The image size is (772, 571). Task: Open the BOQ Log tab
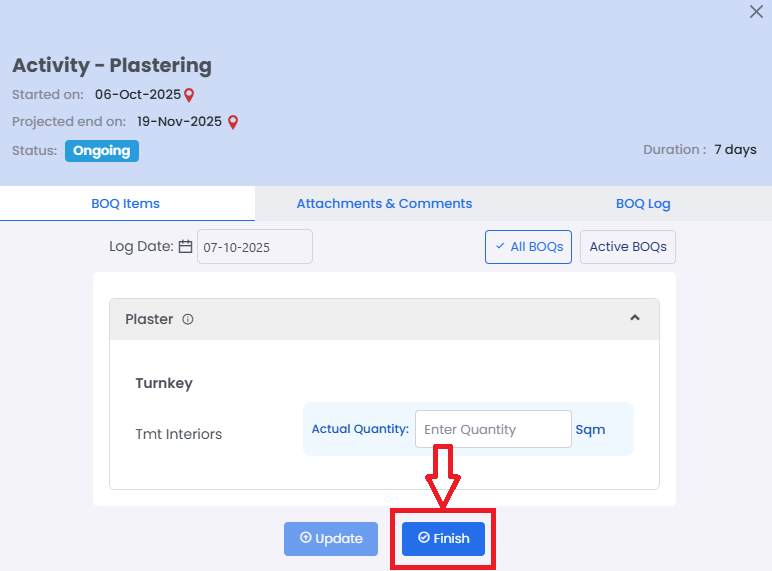[643, 204]
